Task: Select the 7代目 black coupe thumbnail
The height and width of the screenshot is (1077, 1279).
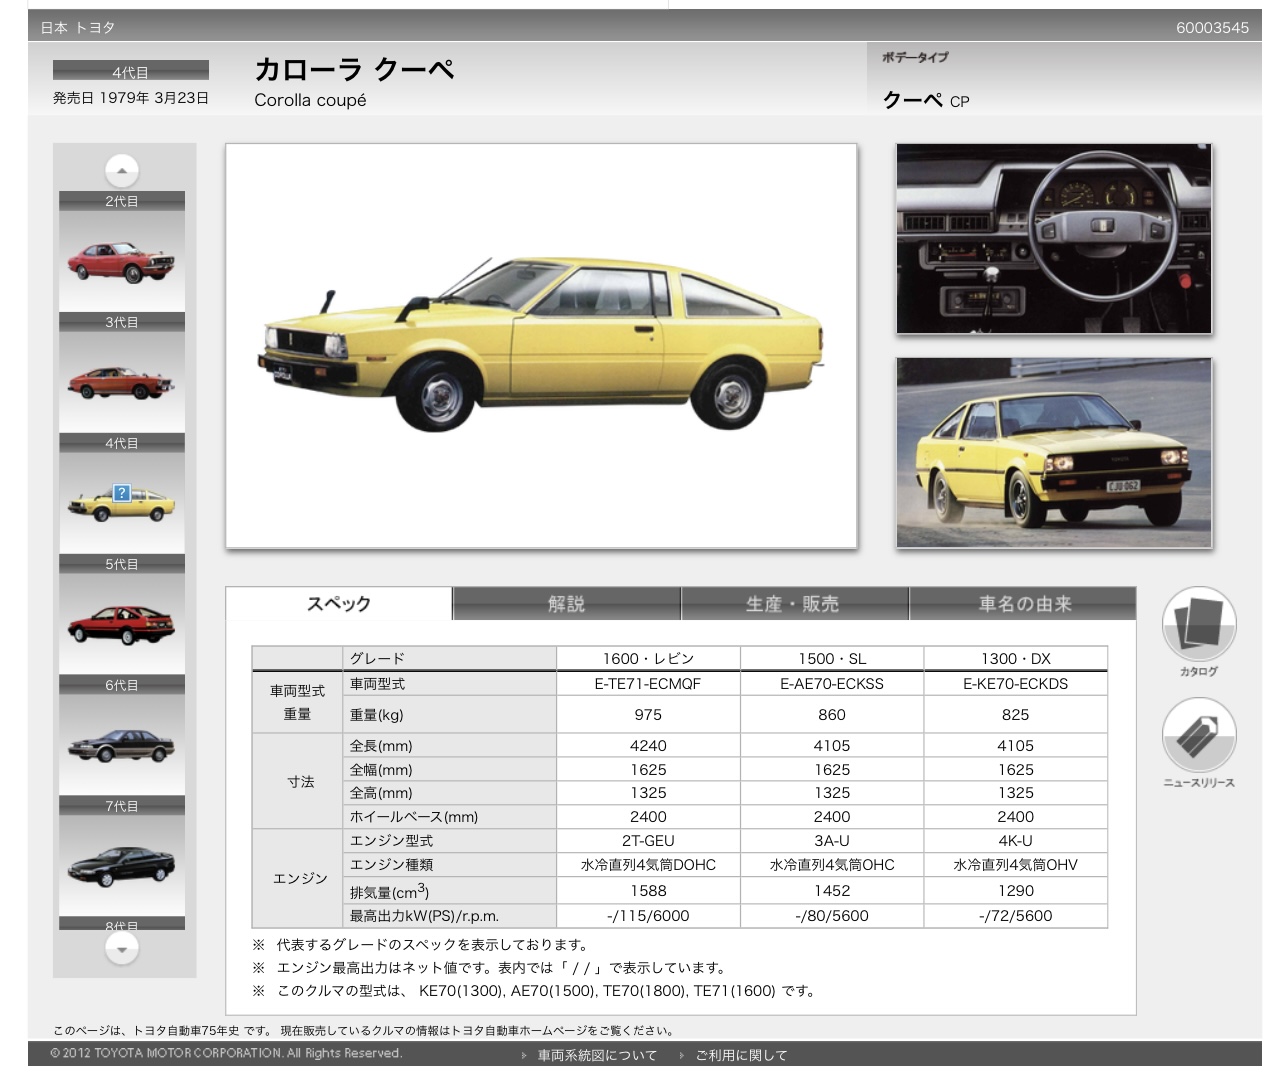Action: [121, 865]
